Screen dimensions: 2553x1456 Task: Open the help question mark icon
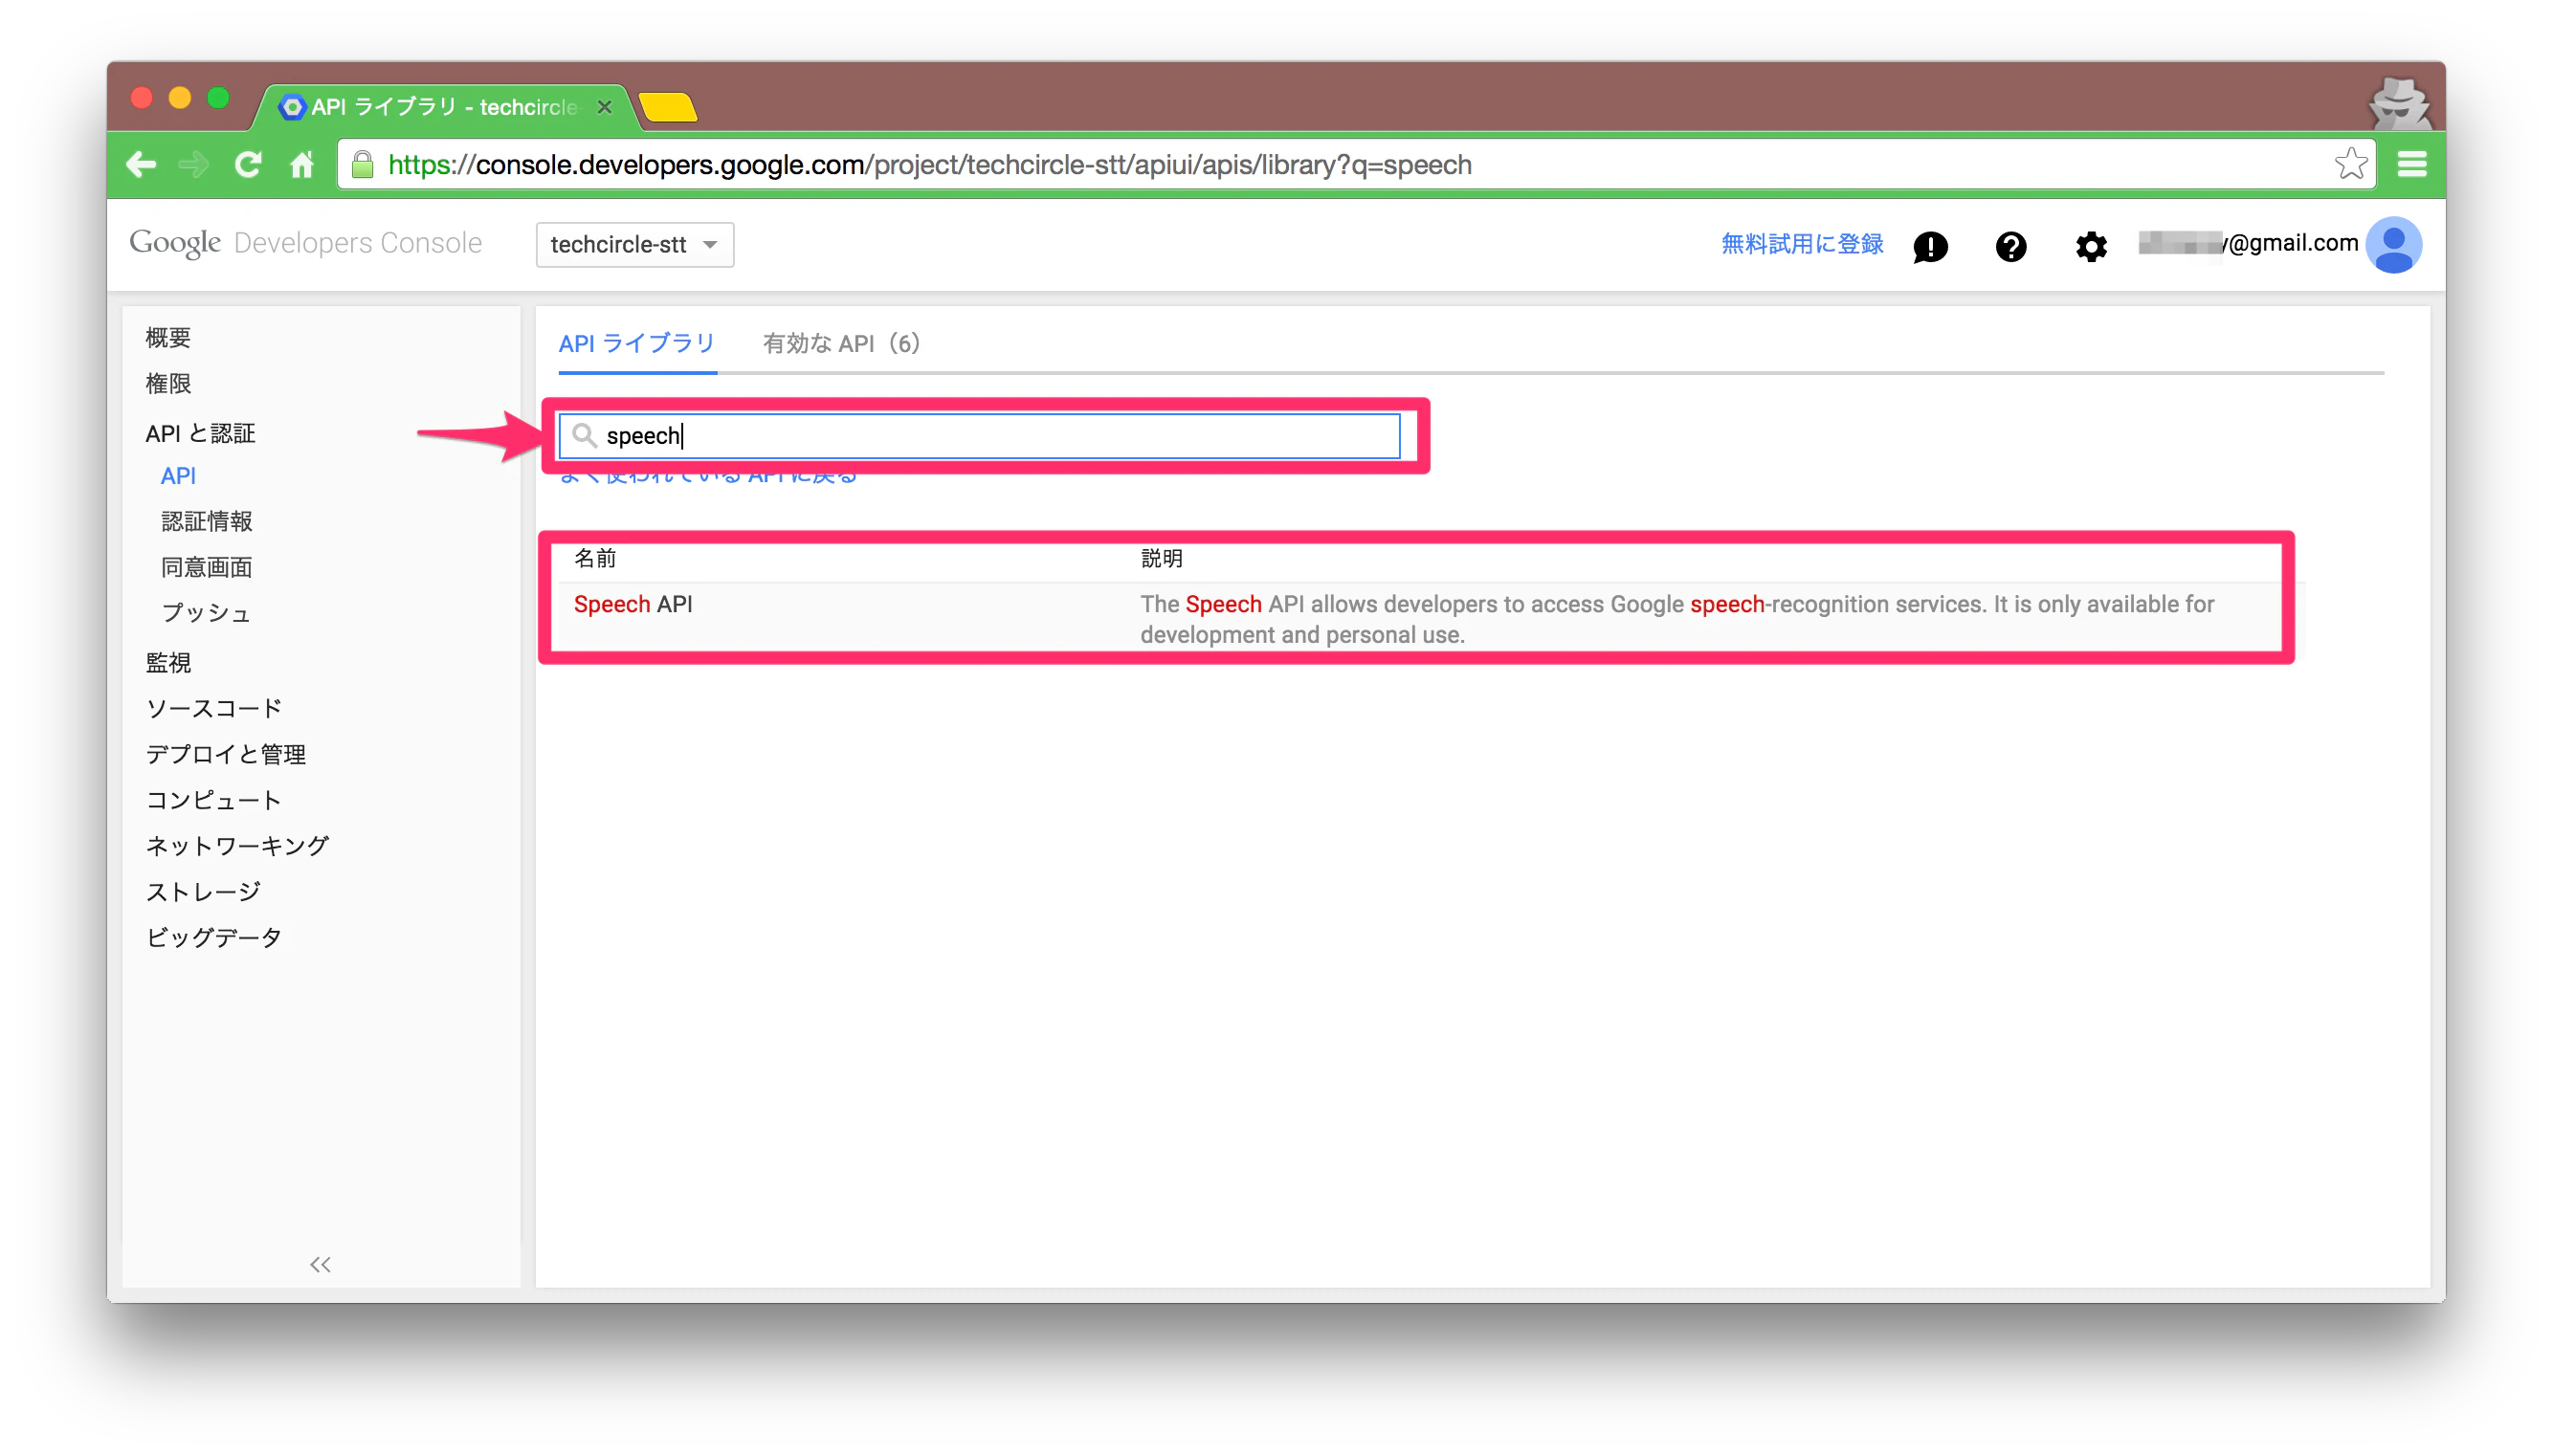[2010, 246]
